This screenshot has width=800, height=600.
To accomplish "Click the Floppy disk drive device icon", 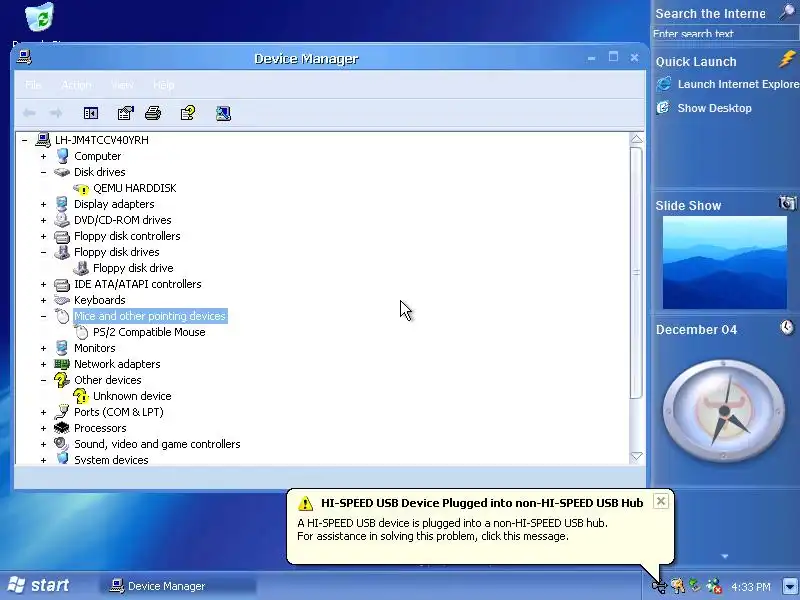I will point(81,268).
